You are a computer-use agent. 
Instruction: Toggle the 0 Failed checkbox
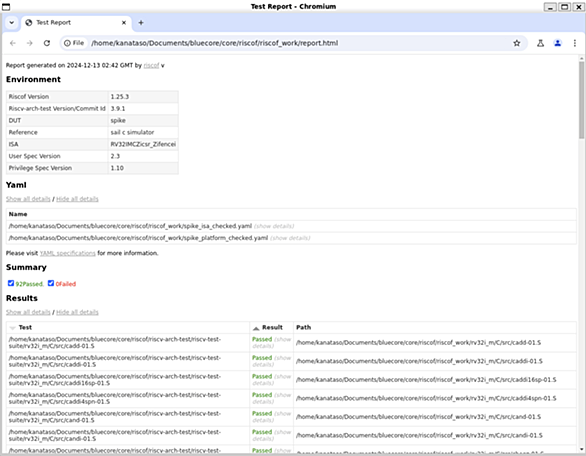51,283
